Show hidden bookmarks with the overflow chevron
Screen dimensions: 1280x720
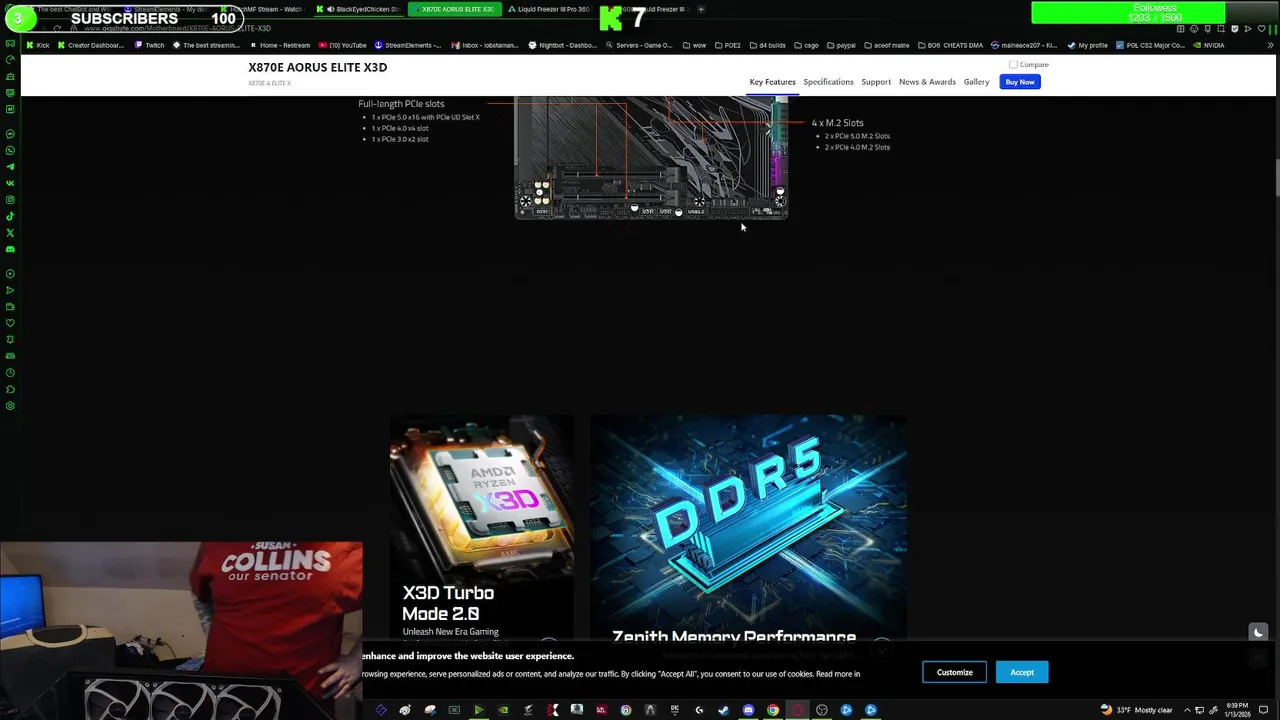pos(1270,45)
